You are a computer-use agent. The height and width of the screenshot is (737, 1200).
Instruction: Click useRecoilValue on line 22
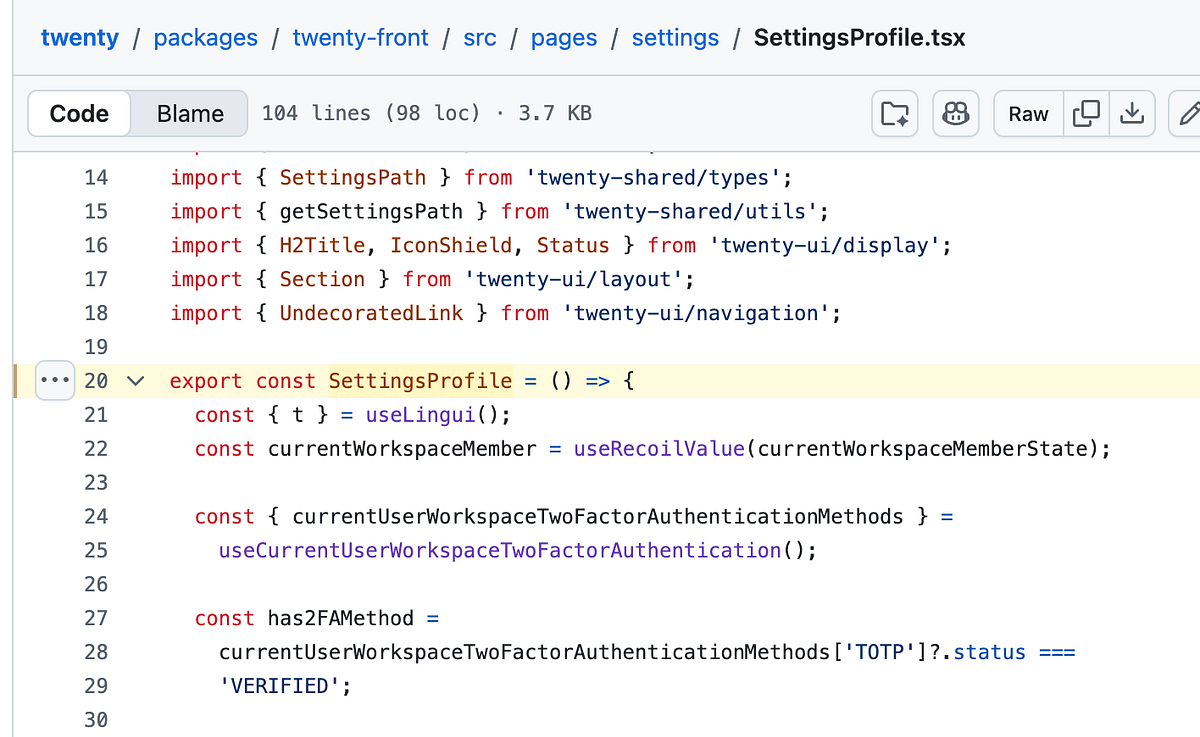[659, 449]
